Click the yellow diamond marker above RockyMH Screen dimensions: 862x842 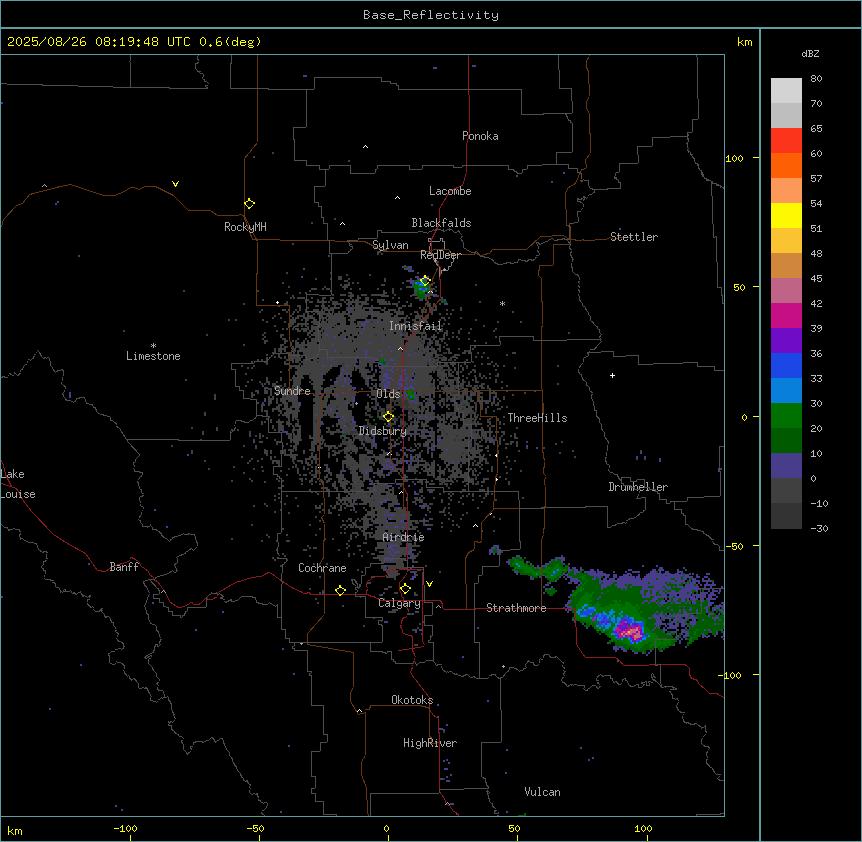pyautogui.click(x=249, y=204)
